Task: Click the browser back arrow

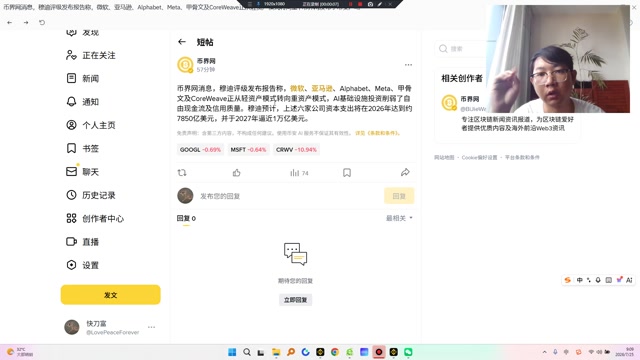Action: (x=10, y=22)
